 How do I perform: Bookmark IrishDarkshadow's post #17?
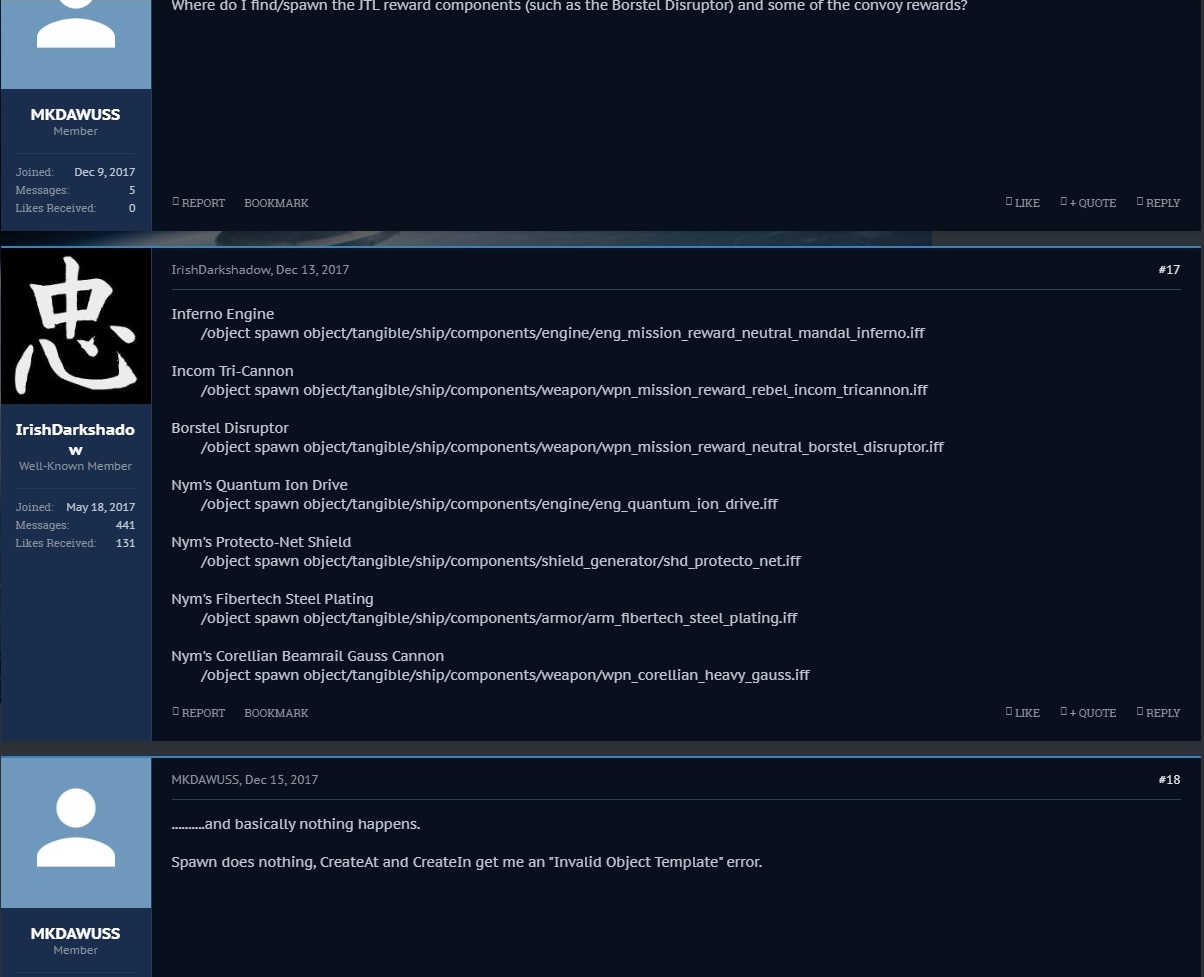click(276, 713)
